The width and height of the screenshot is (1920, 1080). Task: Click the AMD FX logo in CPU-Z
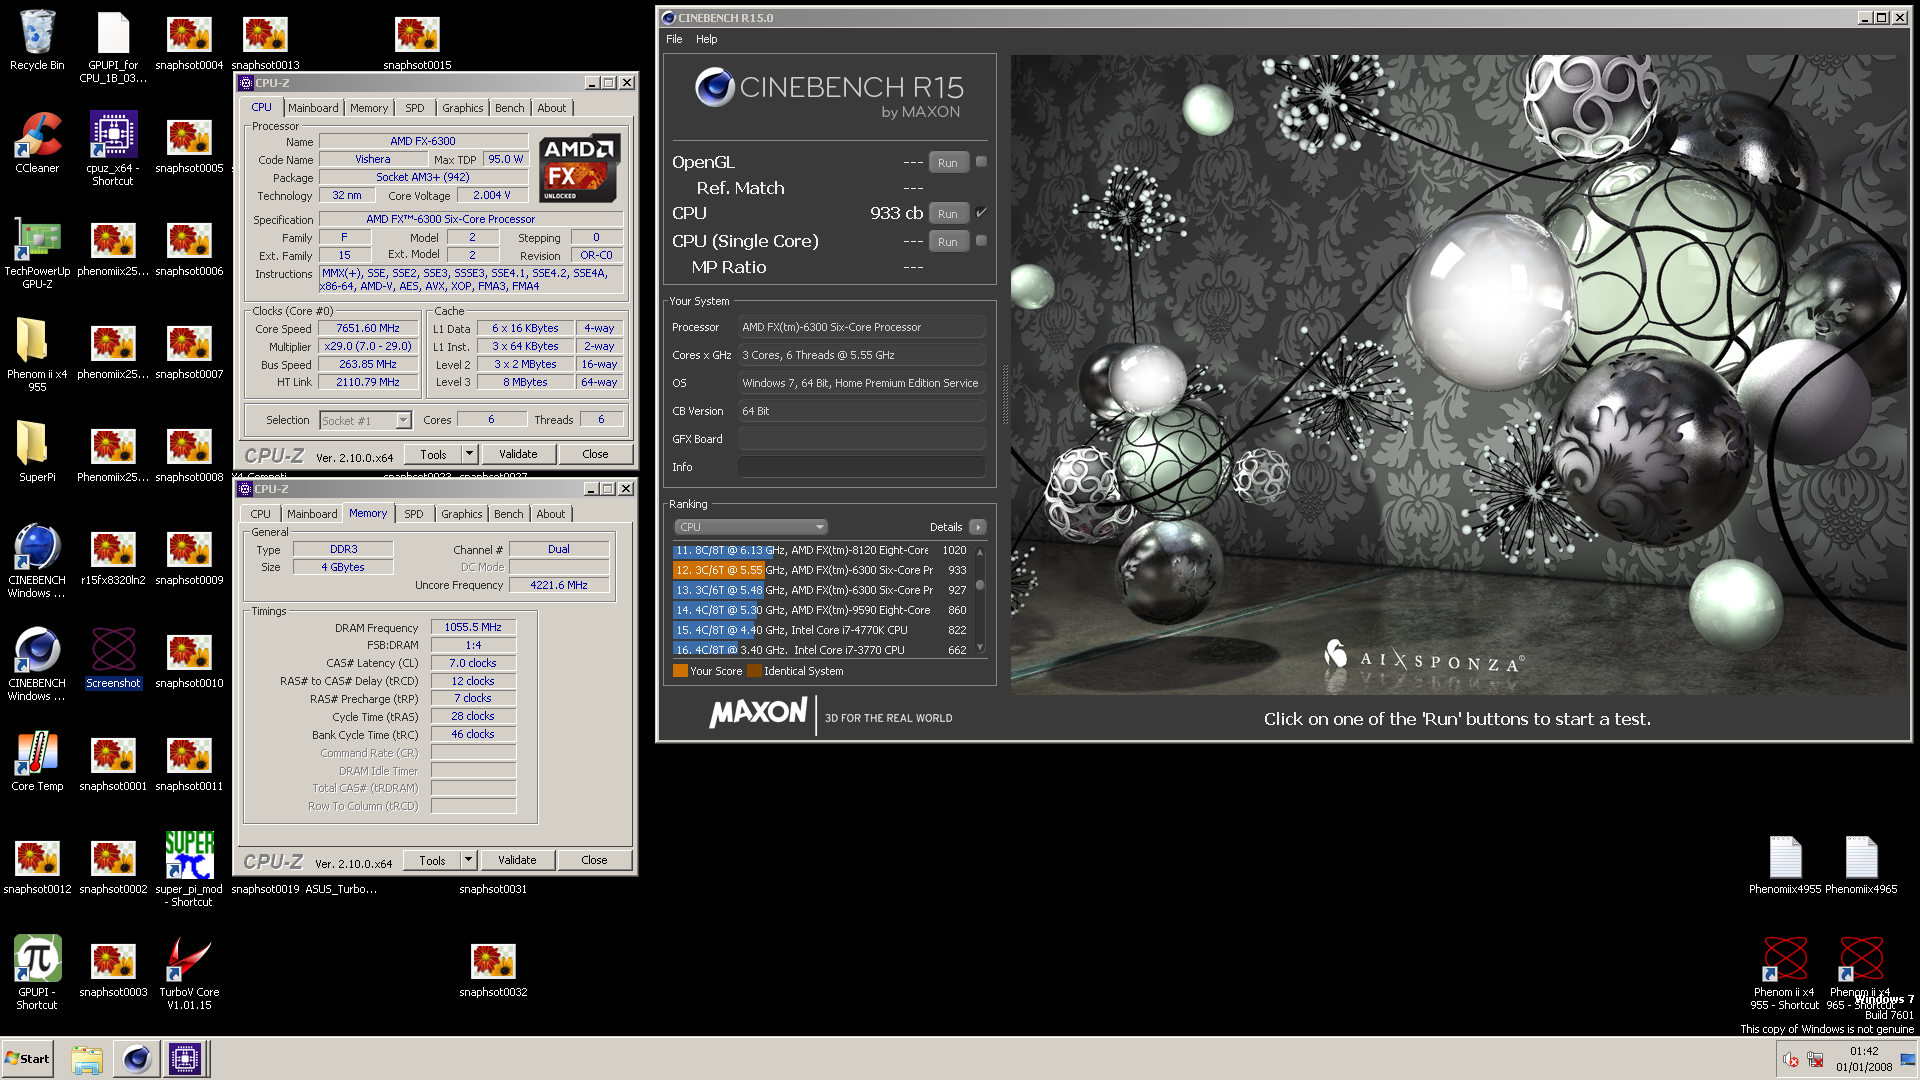coord(579,168)
